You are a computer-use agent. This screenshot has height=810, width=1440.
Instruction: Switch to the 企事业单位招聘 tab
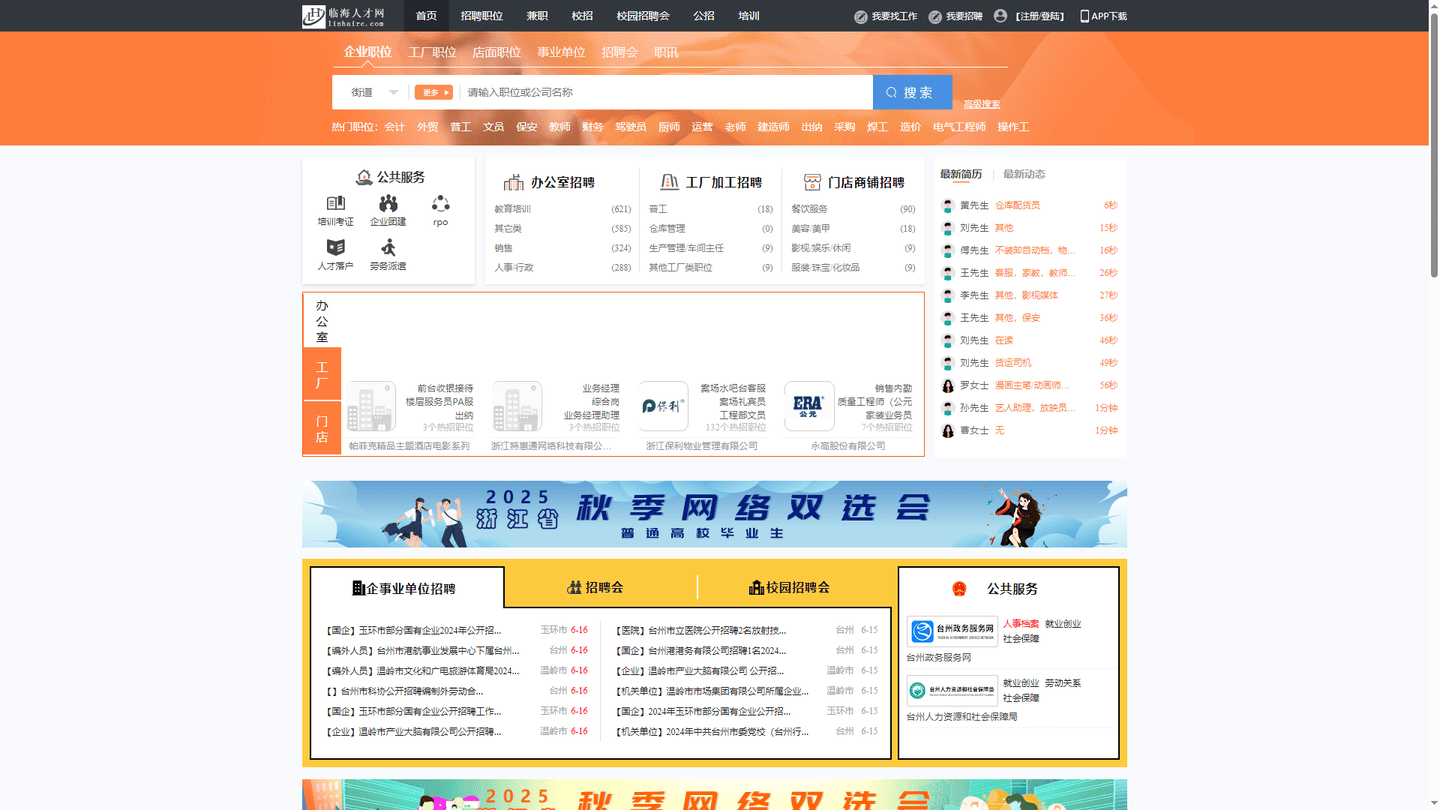407,588
